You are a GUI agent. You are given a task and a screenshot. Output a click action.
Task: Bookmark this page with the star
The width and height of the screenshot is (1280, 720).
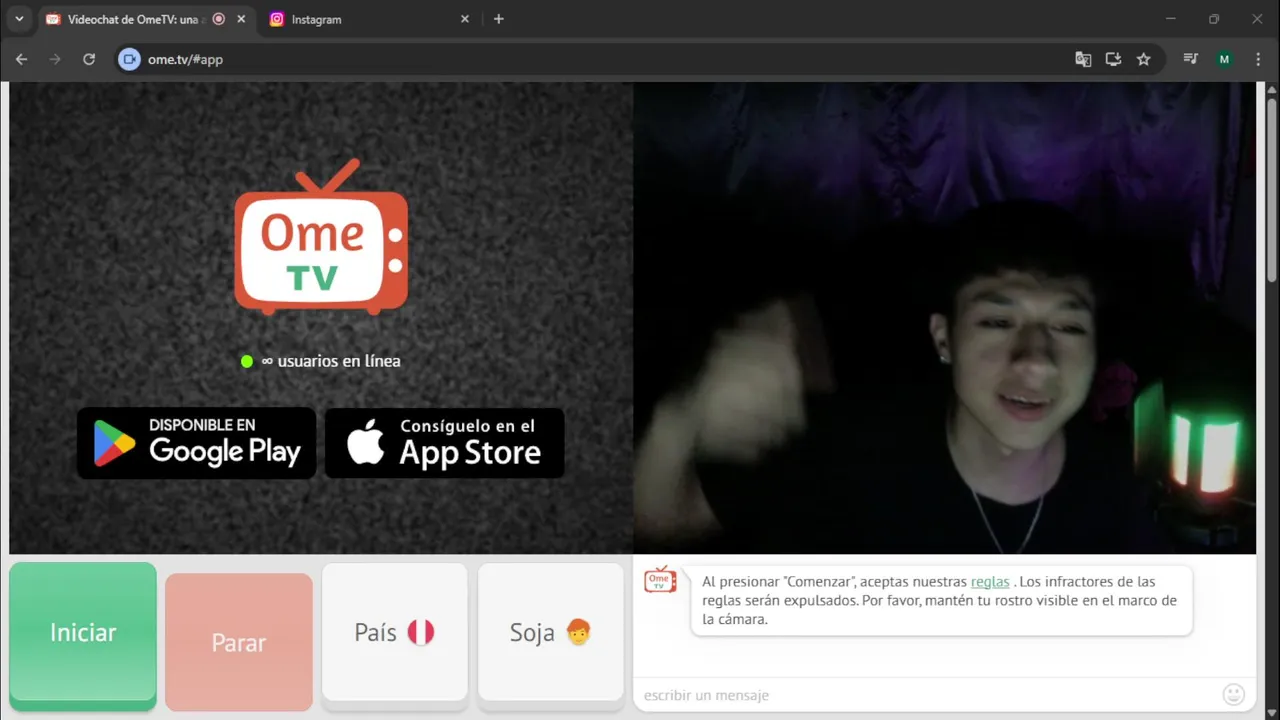1143,59
